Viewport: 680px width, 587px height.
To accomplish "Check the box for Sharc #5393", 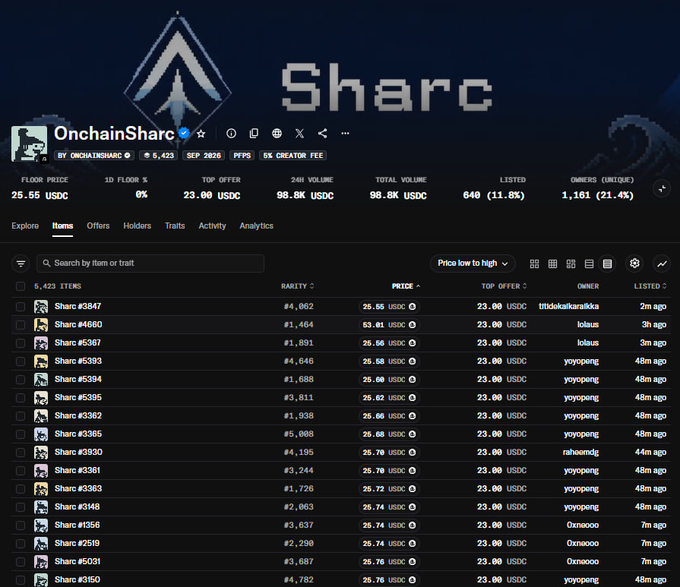I will click(20, 361).
